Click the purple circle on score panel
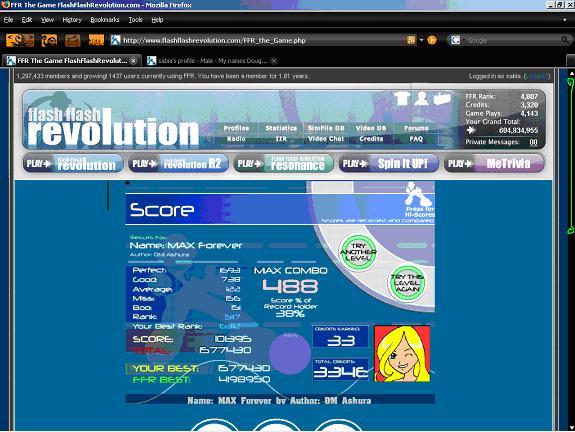The image size is (575, 432). 290,353
